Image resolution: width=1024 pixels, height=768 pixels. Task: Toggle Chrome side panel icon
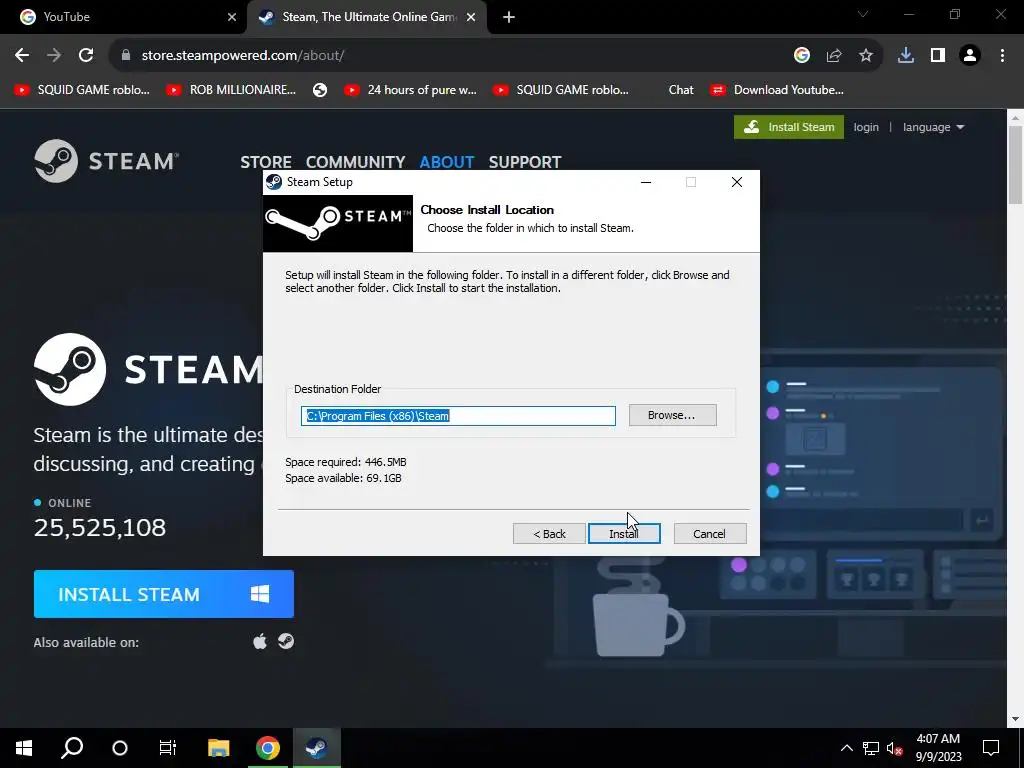(x=938, y=56)
